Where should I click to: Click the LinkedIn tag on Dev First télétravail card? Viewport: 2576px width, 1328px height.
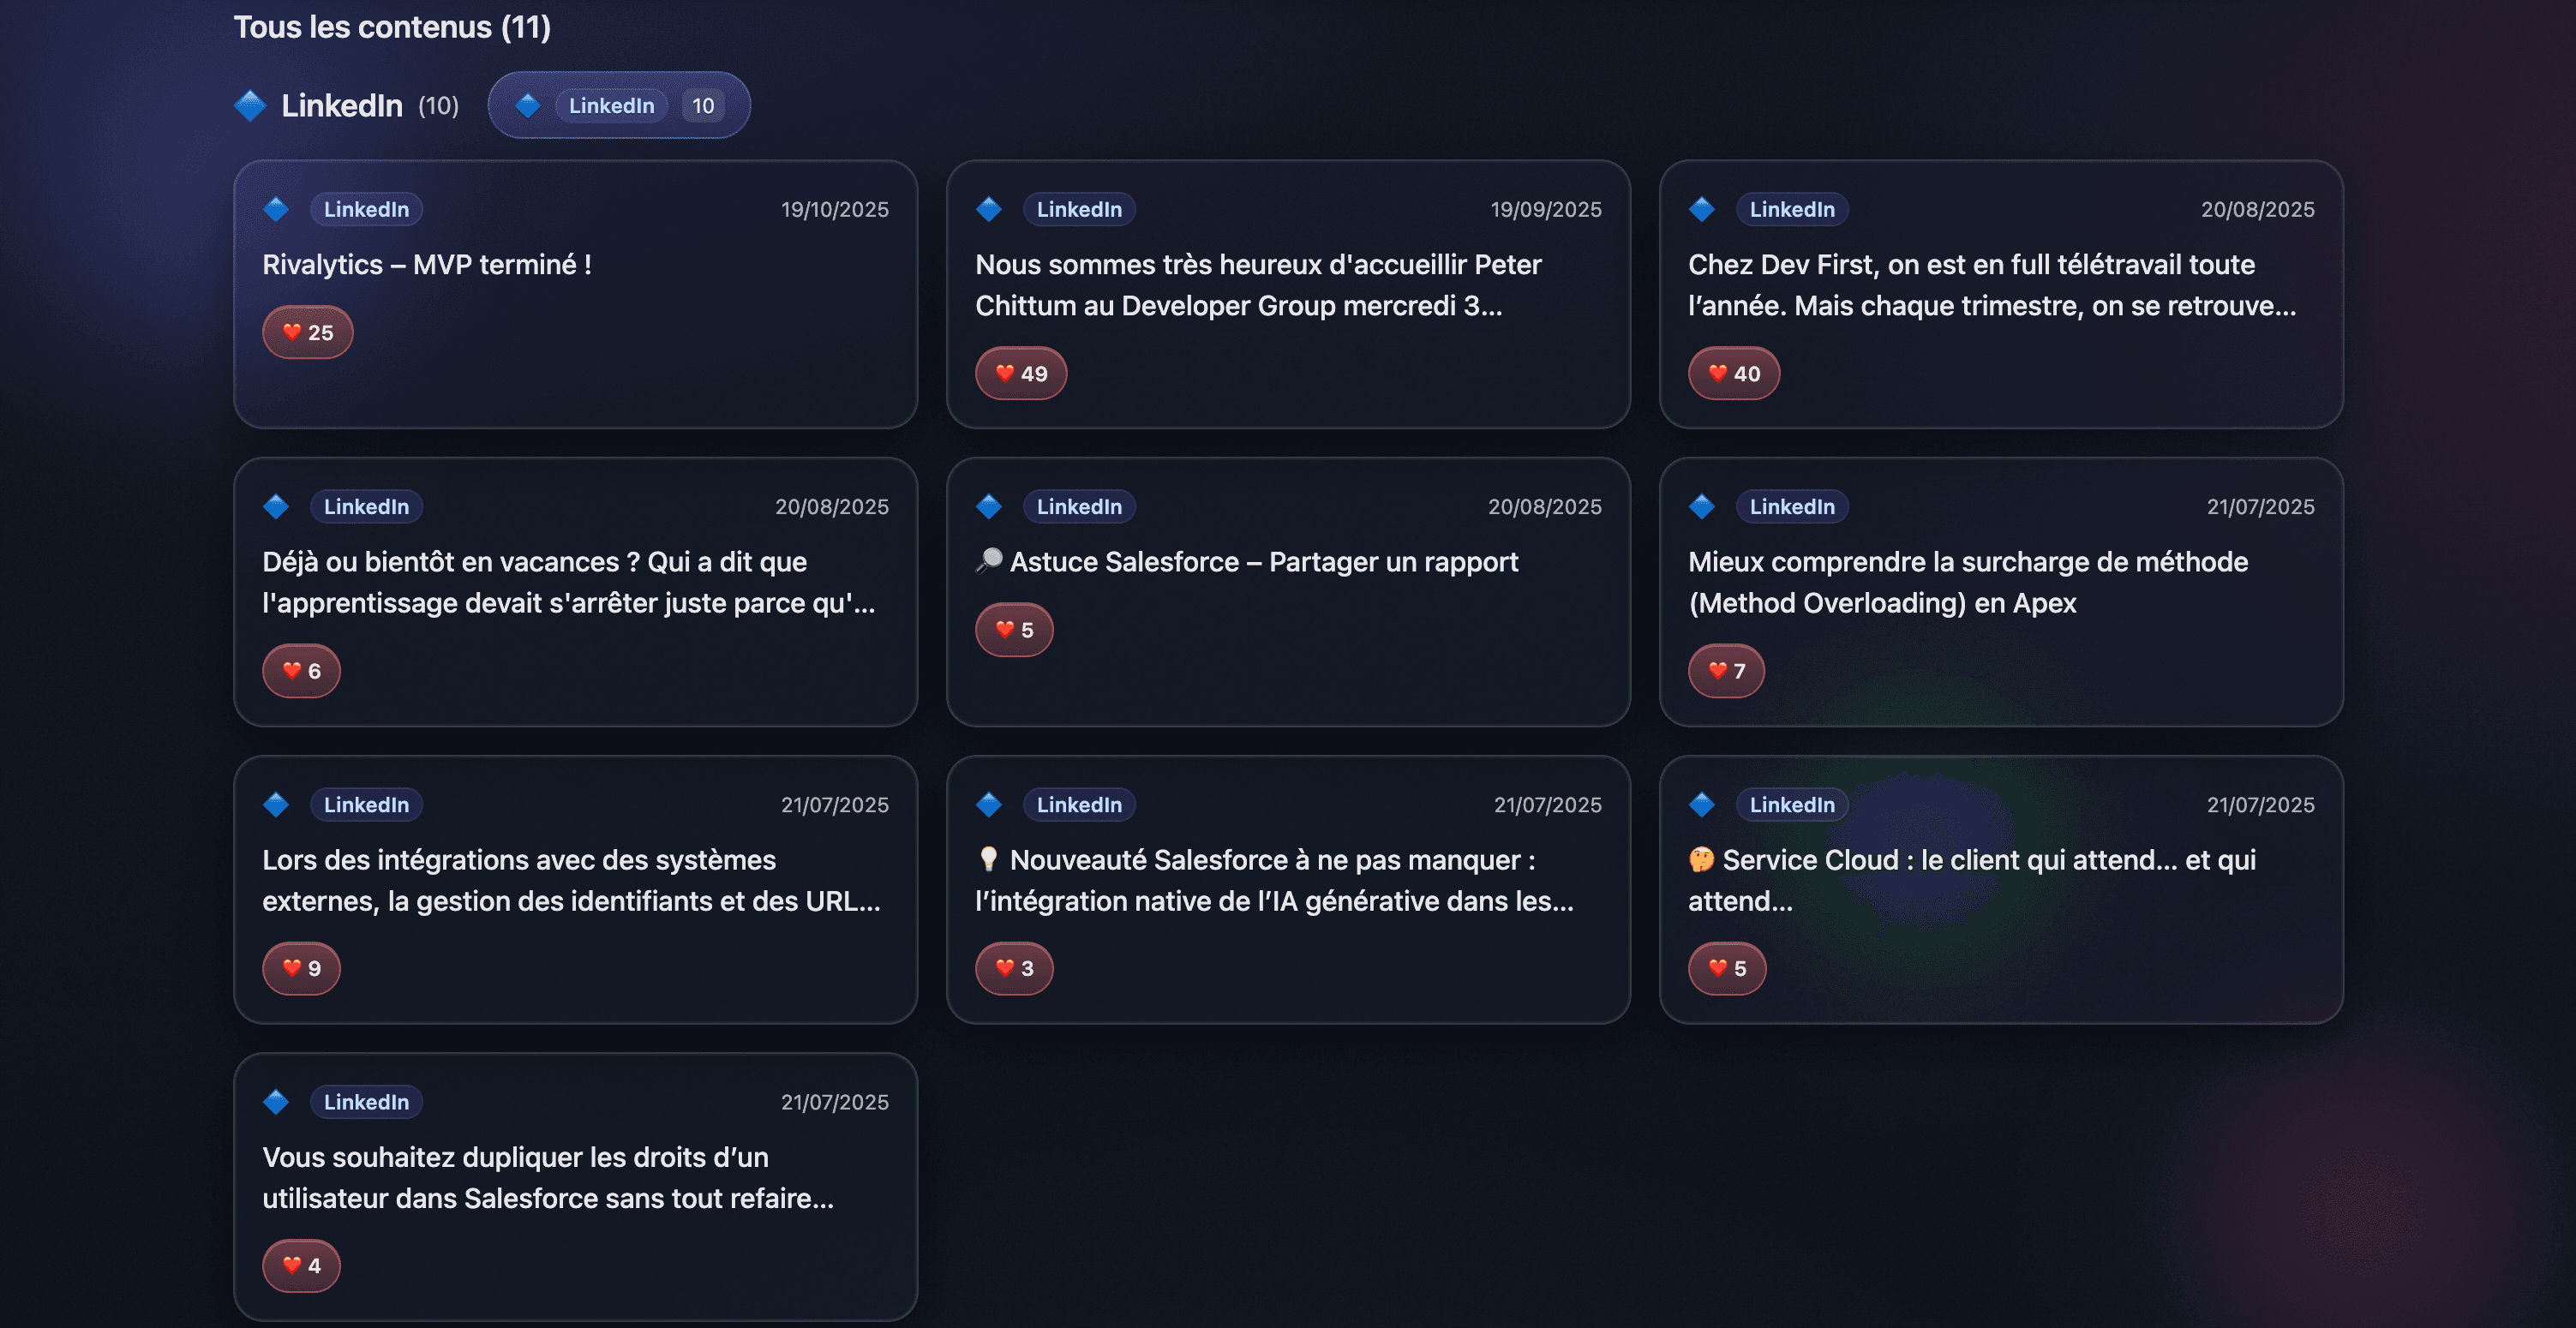click(1792, 209)
